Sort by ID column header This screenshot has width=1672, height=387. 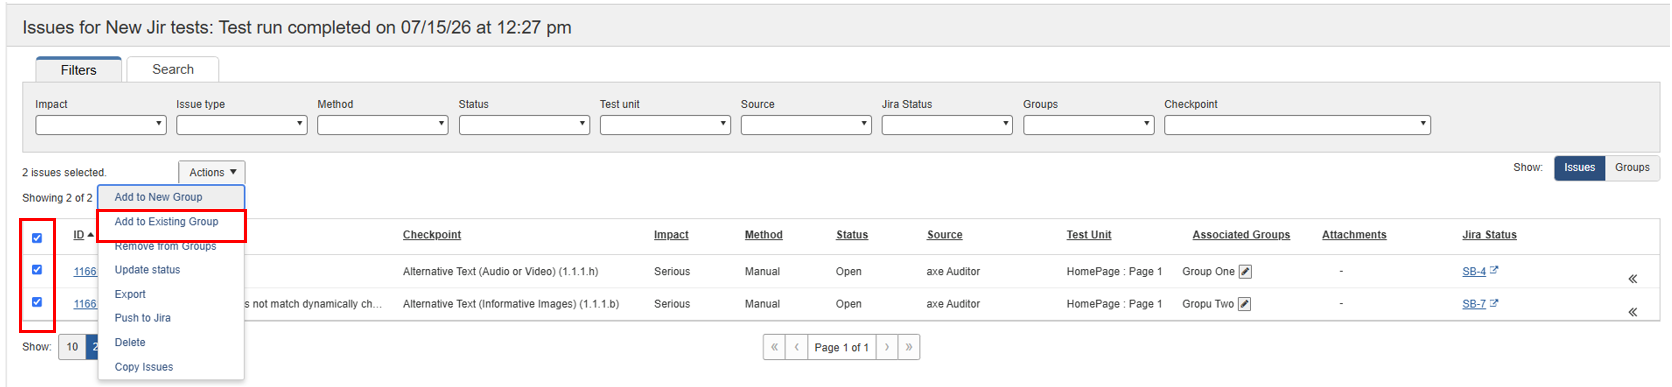pos(79,235)
